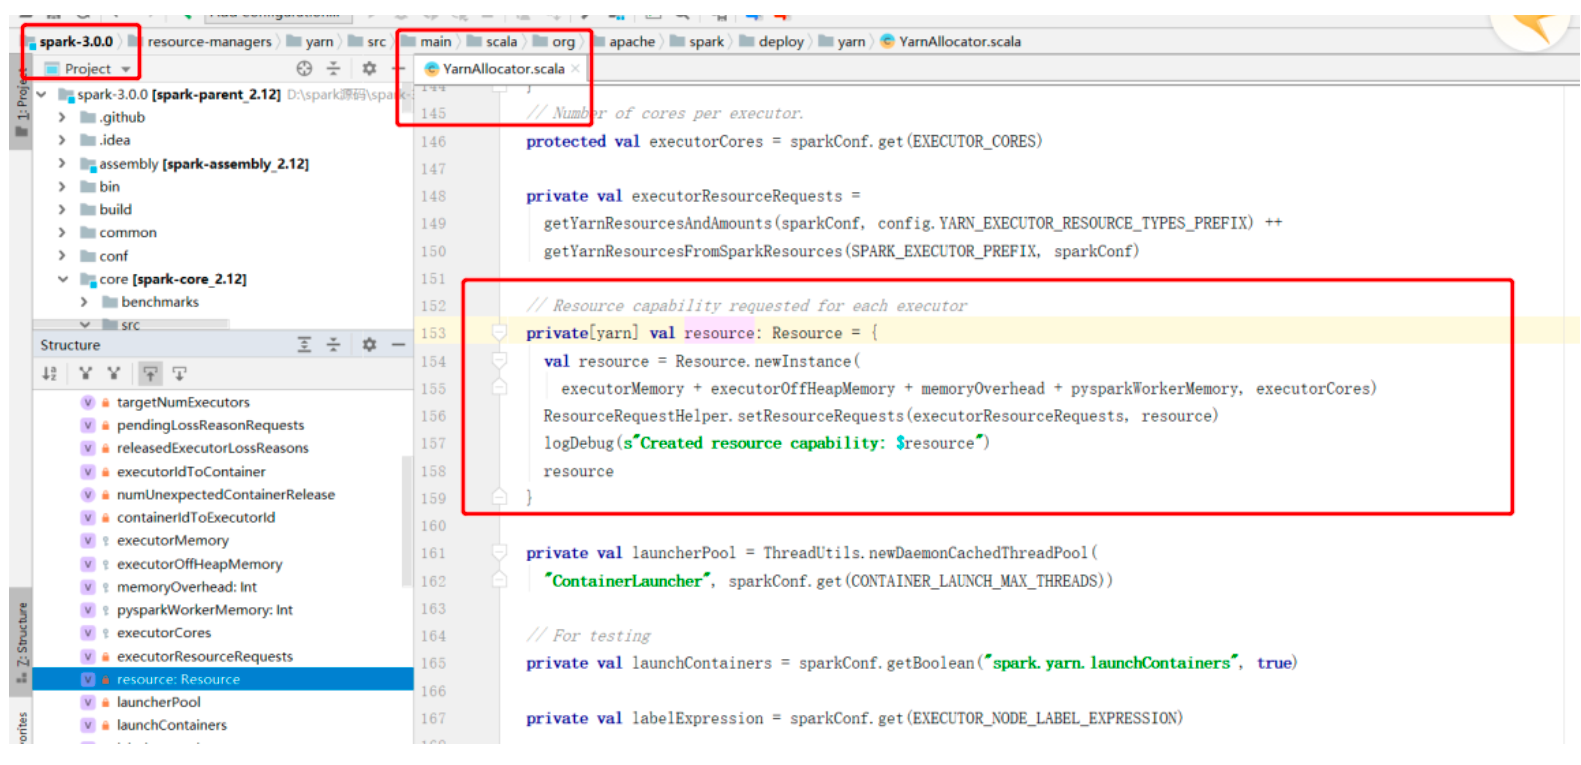Collapse all in the Project panel toolbar
The height and width of the screenshot is (765, 1581).
334,68
